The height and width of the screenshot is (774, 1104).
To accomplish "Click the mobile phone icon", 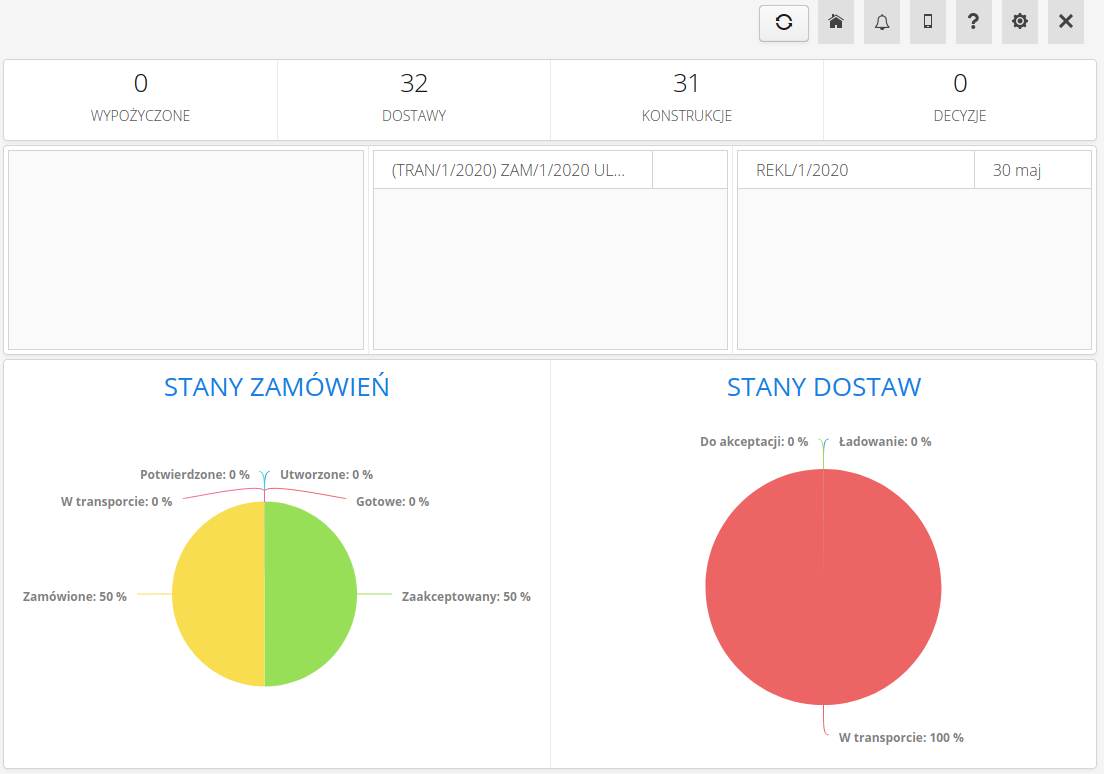I will 928,22.
